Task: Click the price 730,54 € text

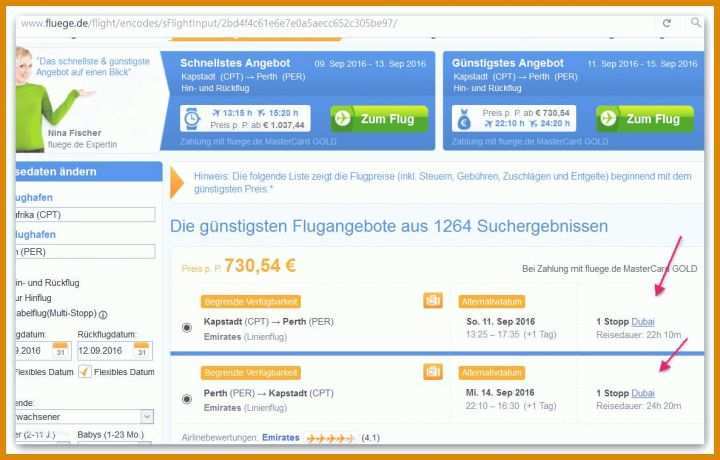Action: point(260,266)
